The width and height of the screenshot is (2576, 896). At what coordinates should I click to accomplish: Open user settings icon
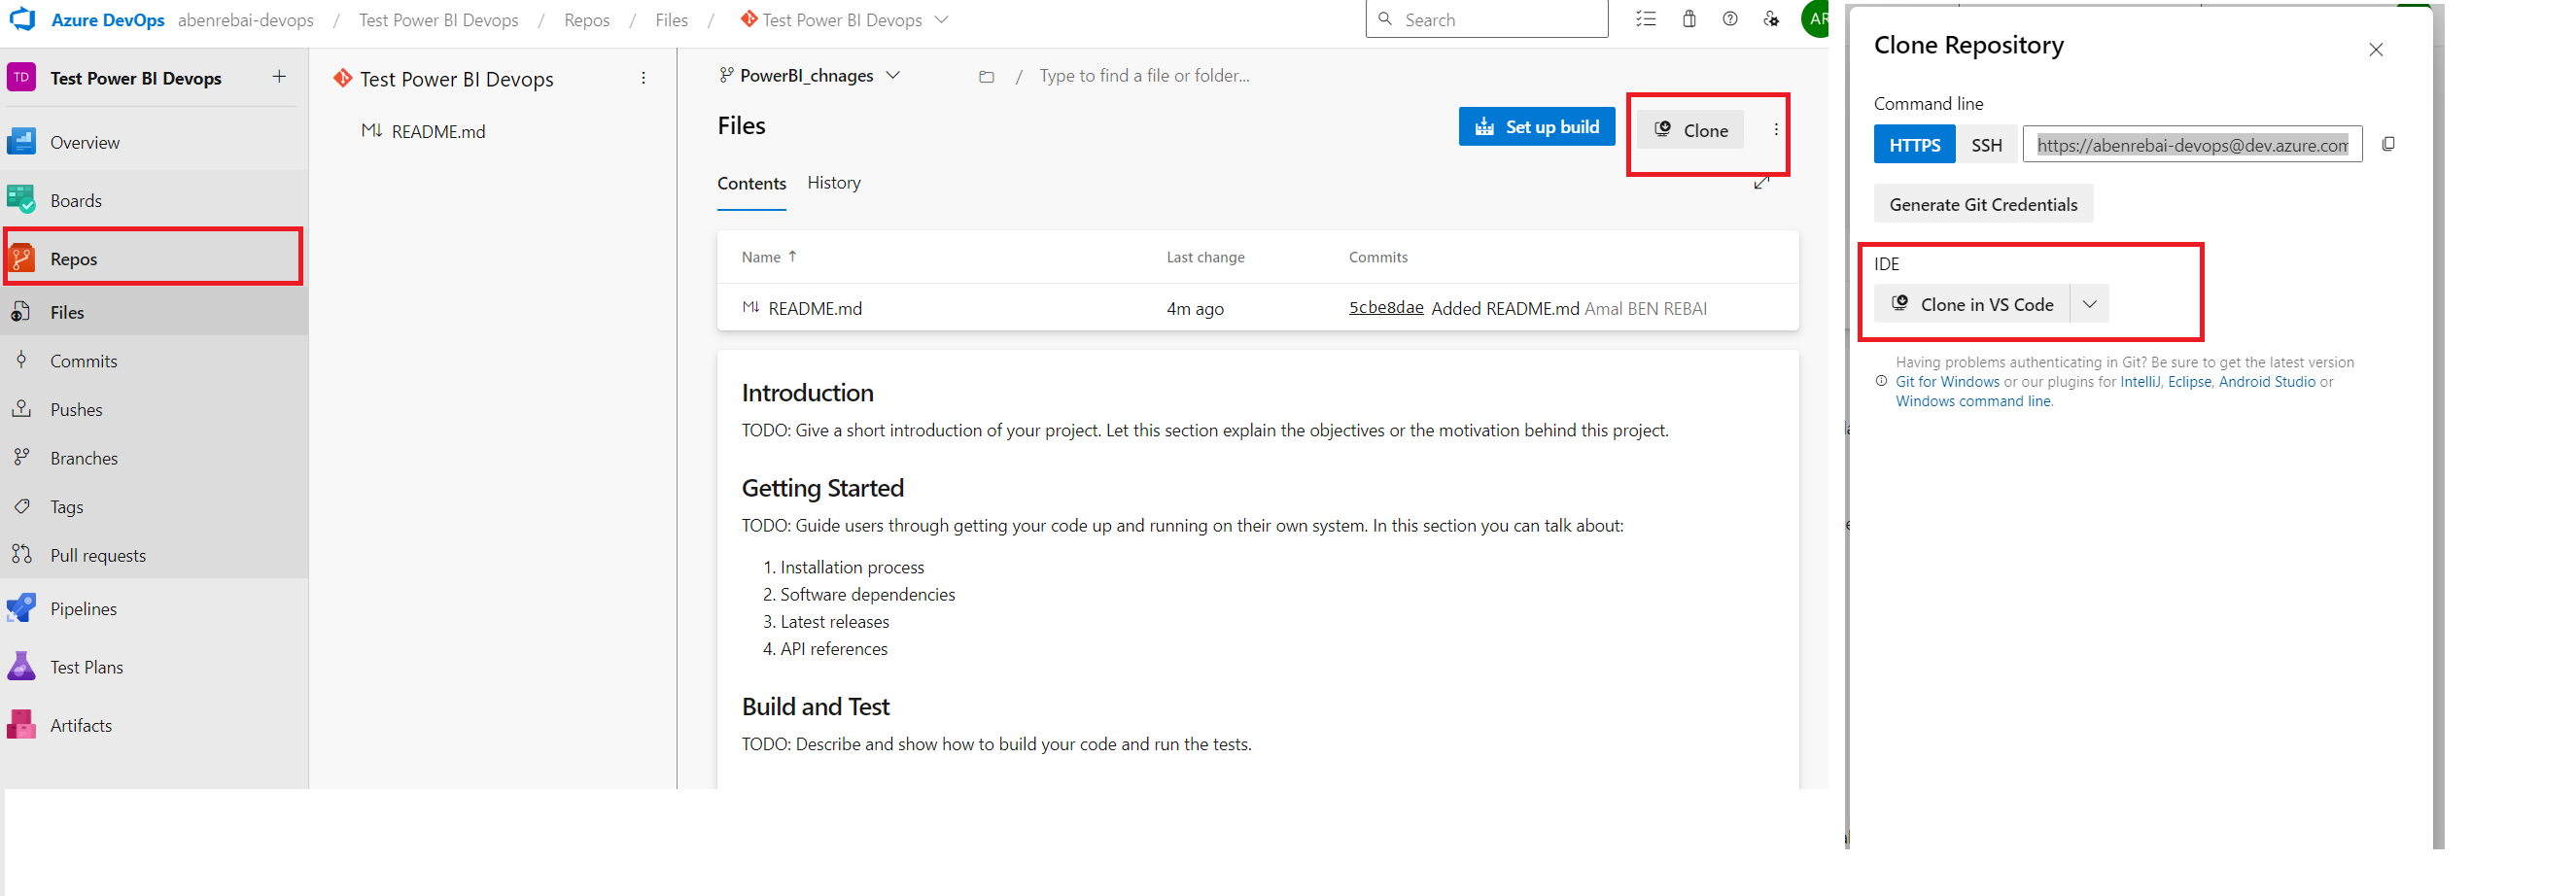pos(1771,19)
